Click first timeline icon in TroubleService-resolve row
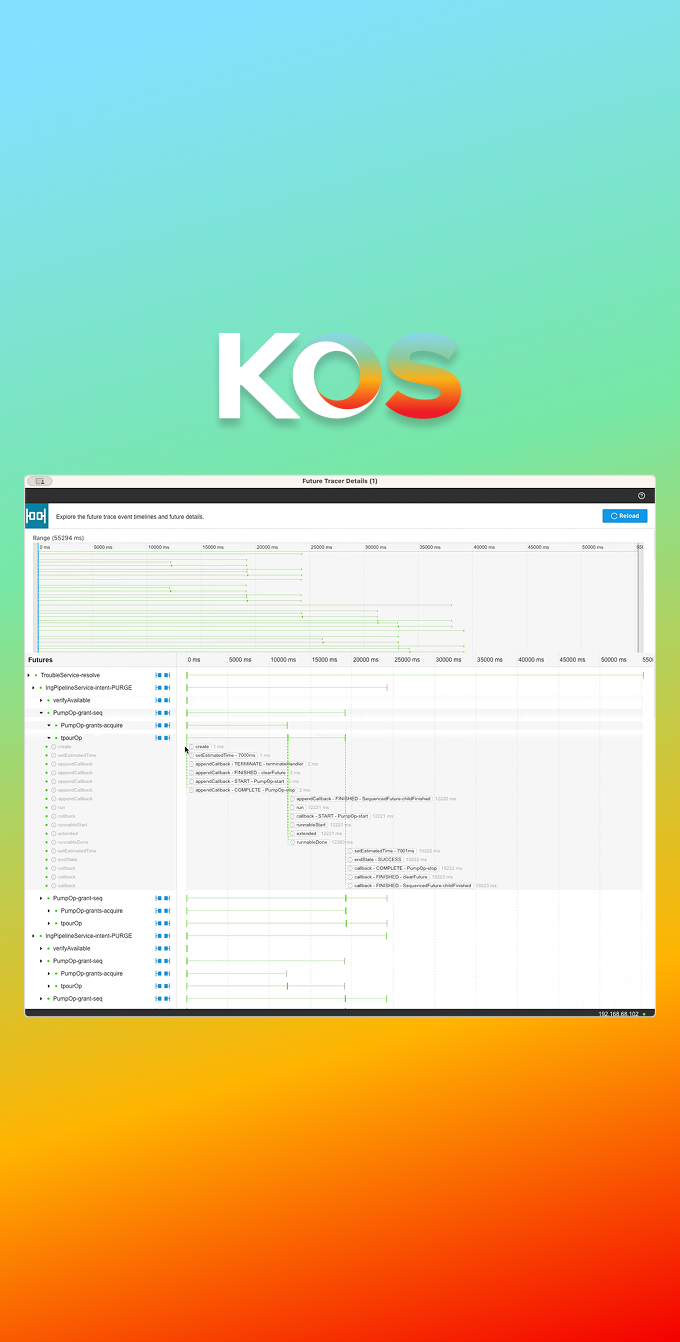Image resolution: width=680 pixels, height=1342 pixels. 158,675
